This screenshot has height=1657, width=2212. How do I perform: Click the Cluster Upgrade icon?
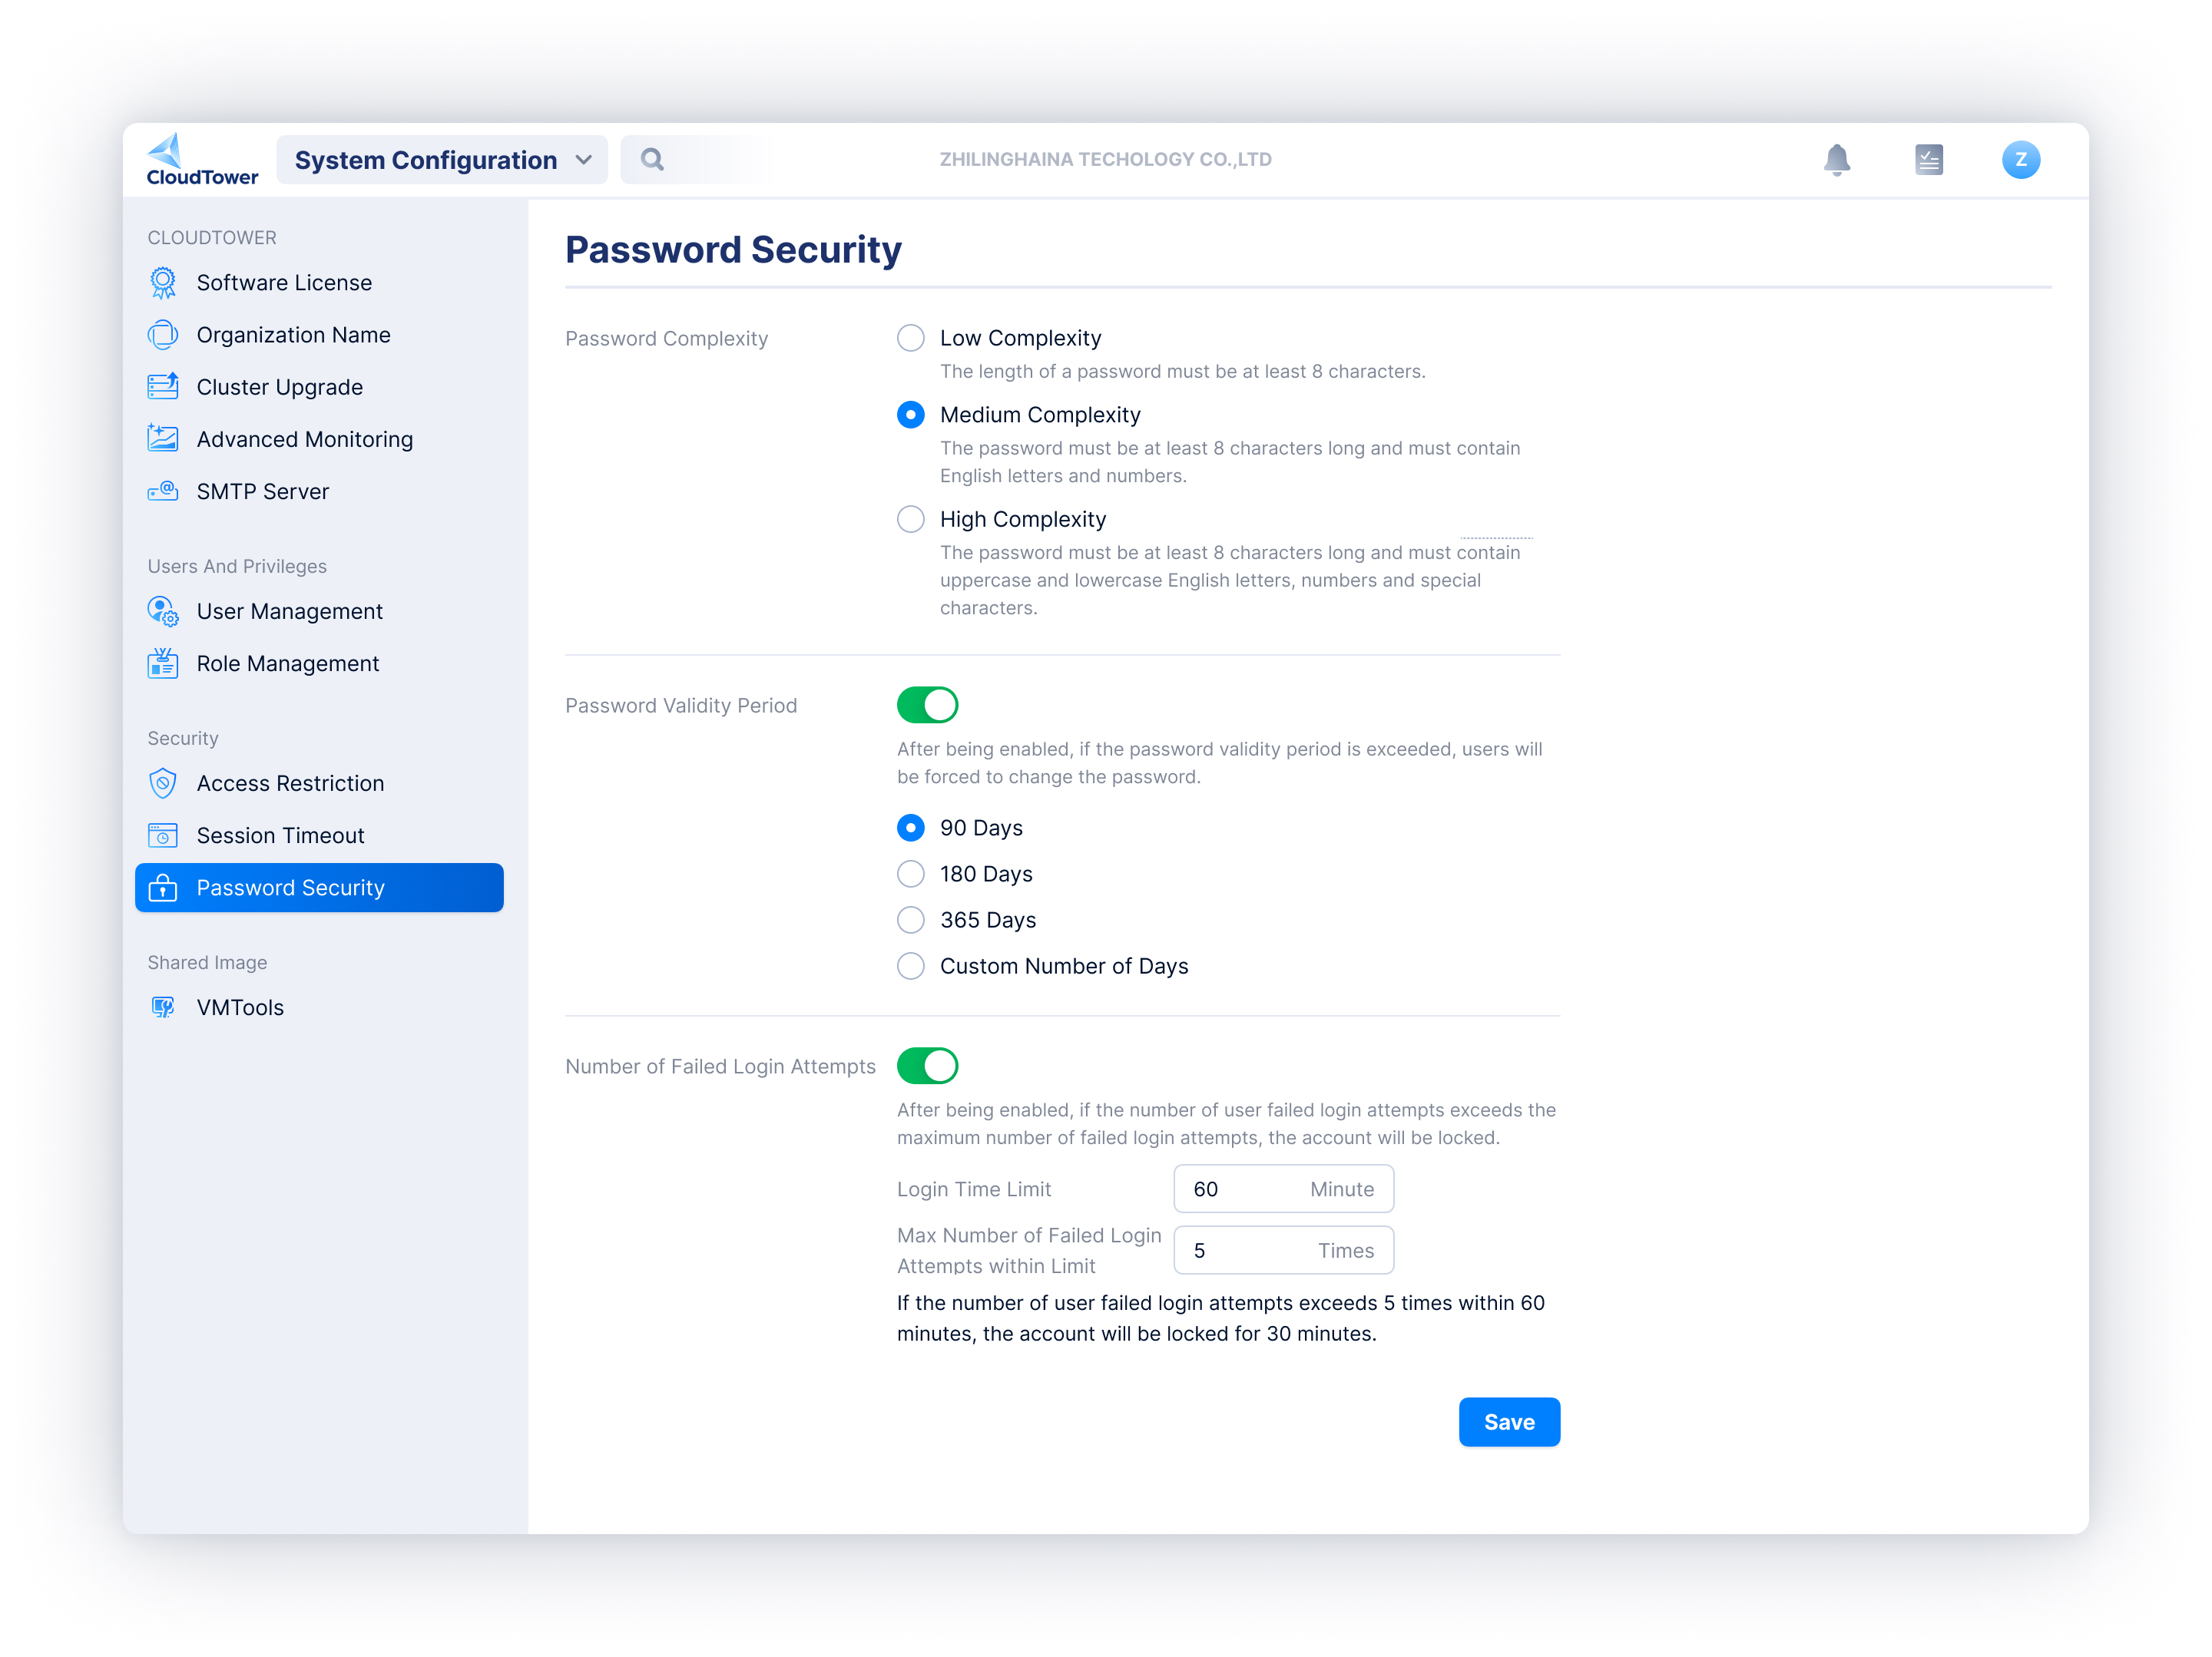[x=163, y=387]
